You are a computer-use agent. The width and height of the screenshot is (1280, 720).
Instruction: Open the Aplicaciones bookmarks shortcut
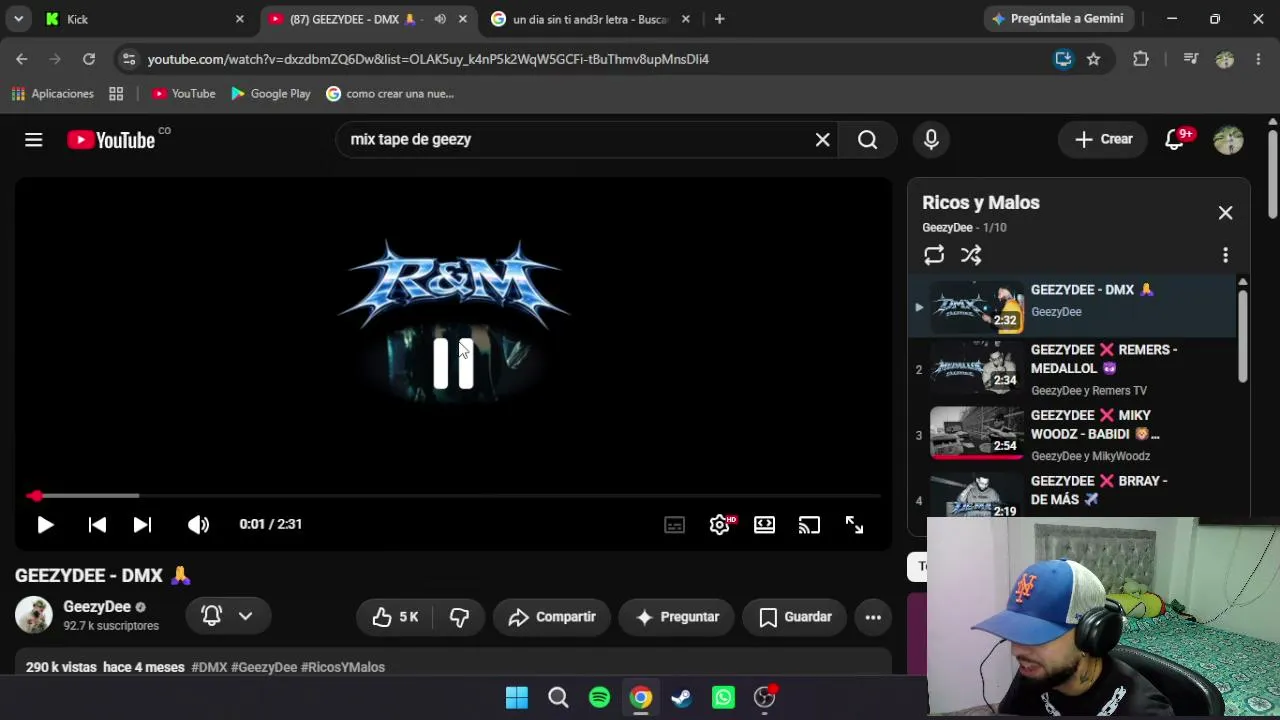coord(52,94)
